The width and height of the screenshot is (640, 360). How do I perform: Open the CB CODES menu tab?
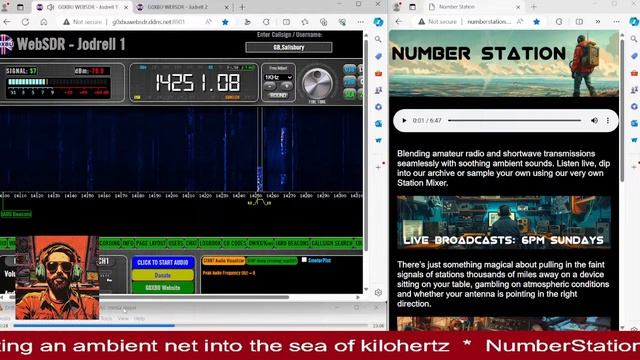click(x=235, y=243)
